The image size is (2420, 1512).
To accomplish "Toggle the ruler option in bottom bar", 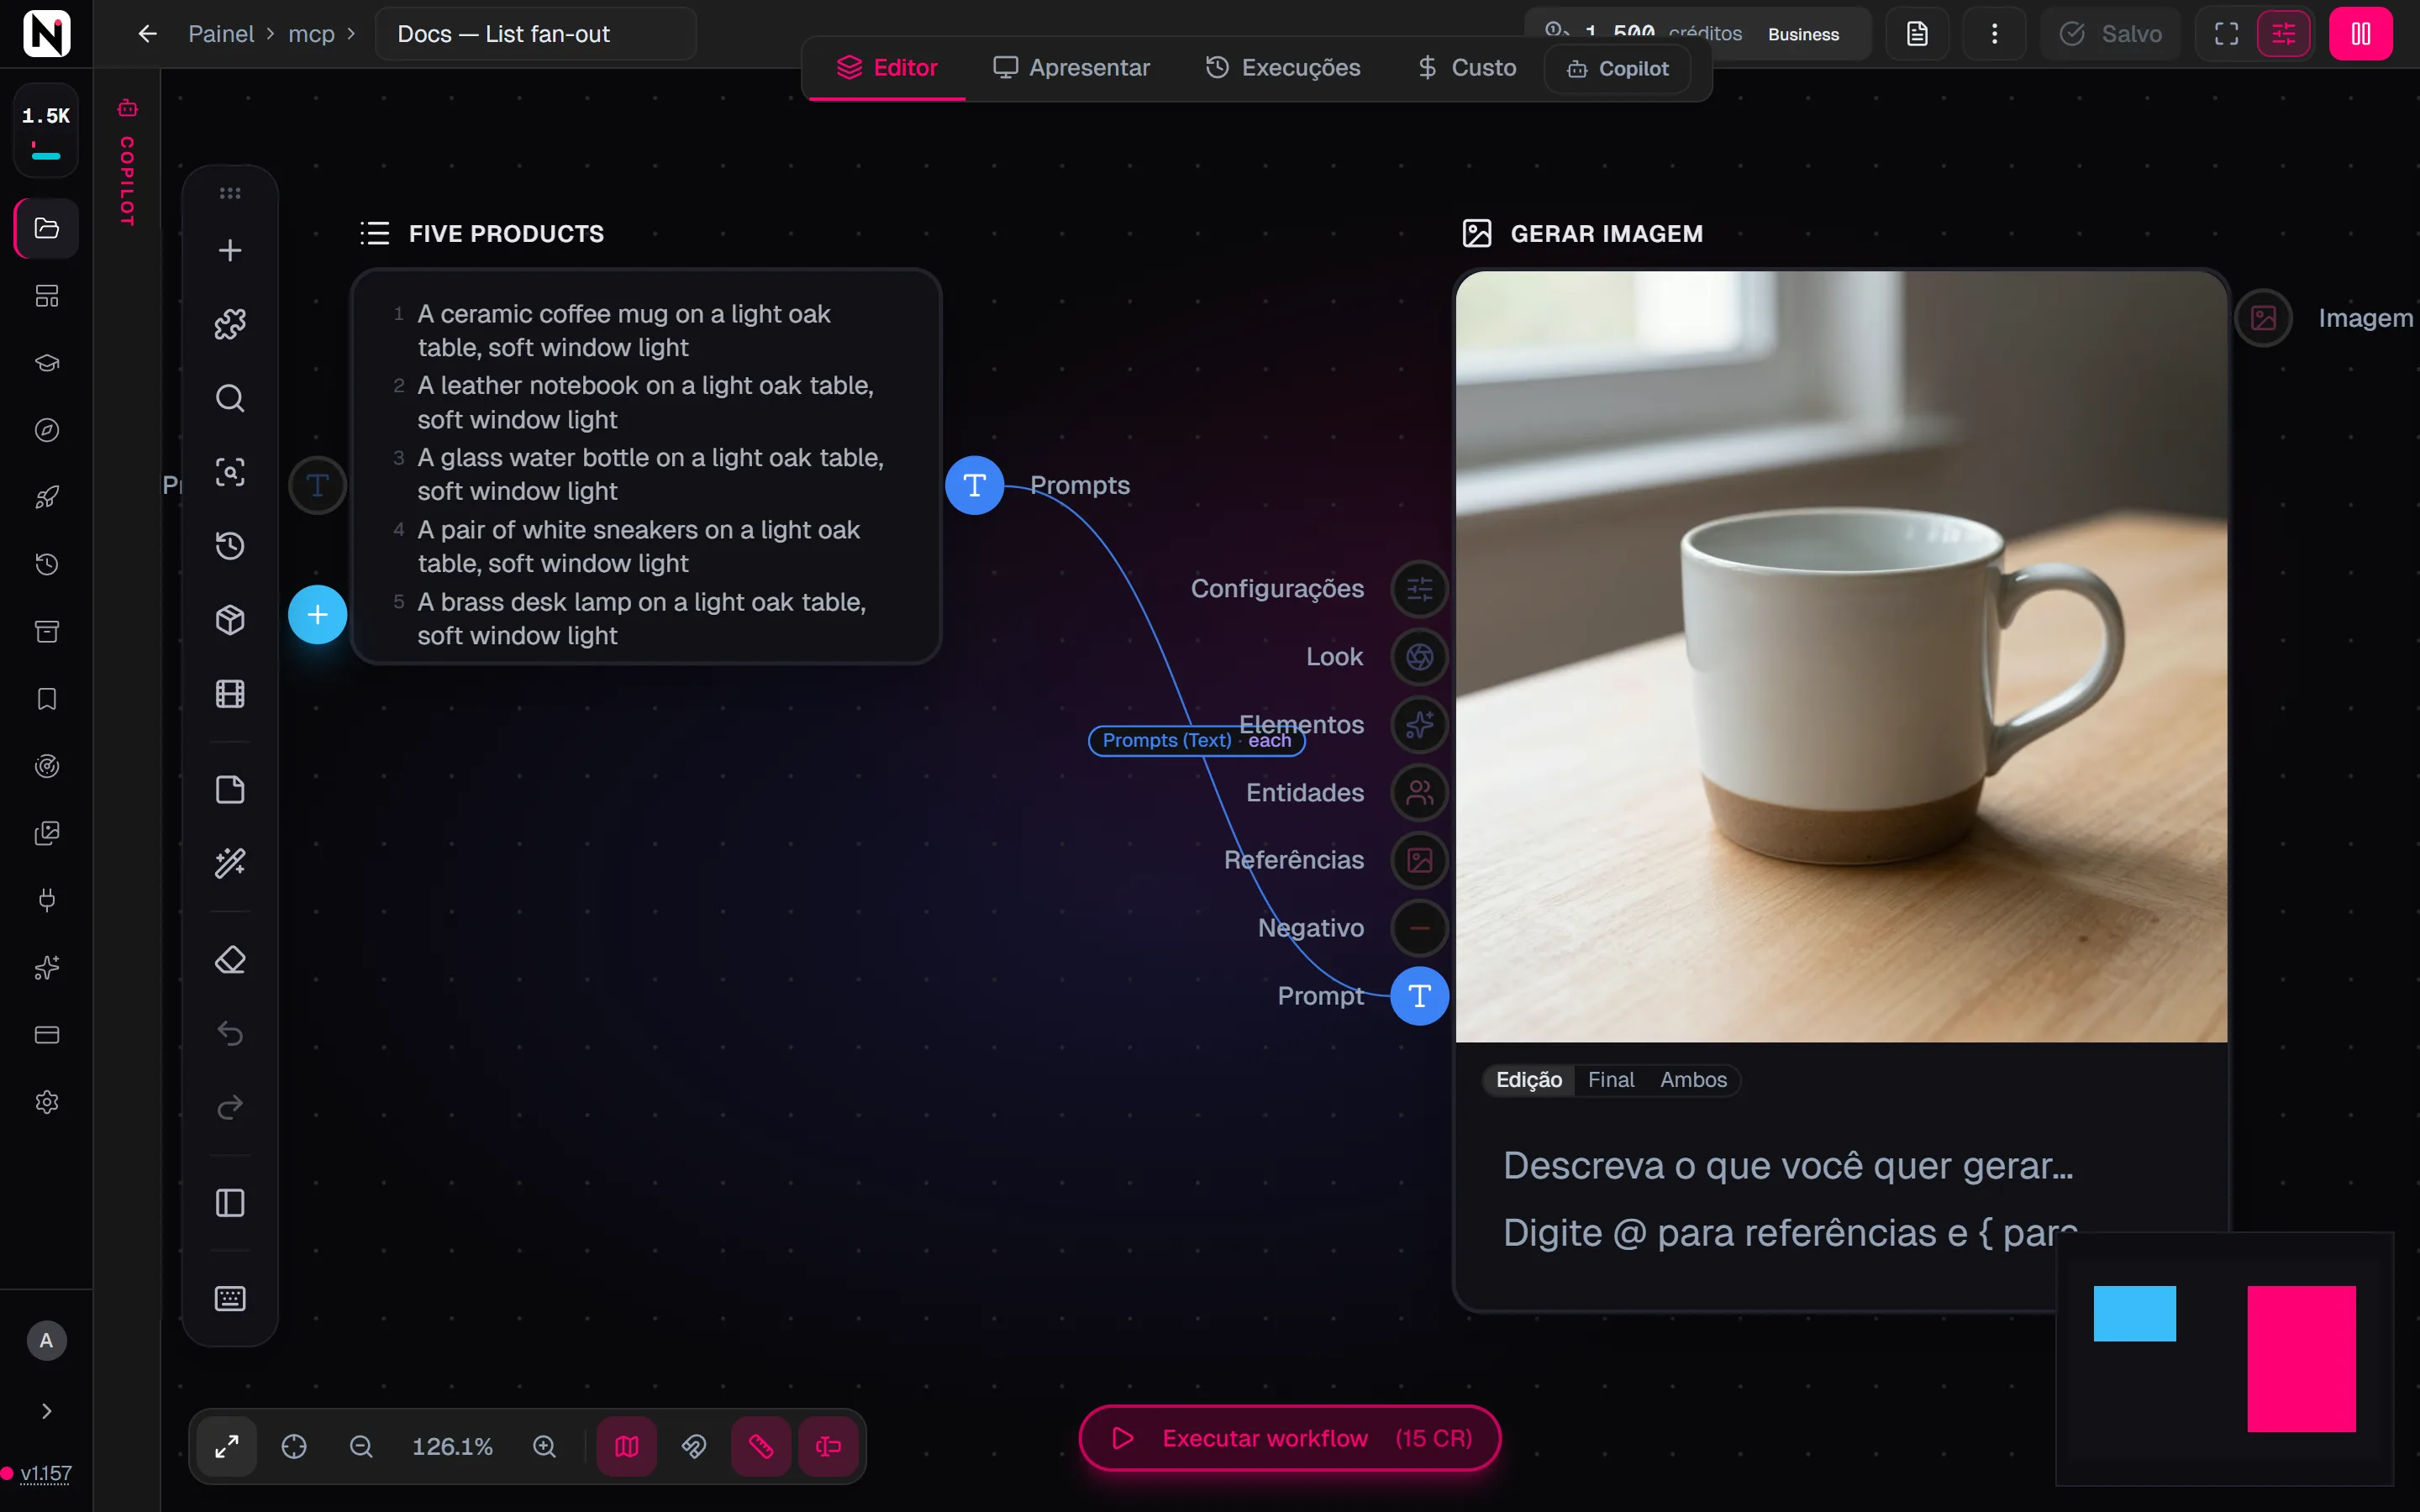I will click(761, 1446).
